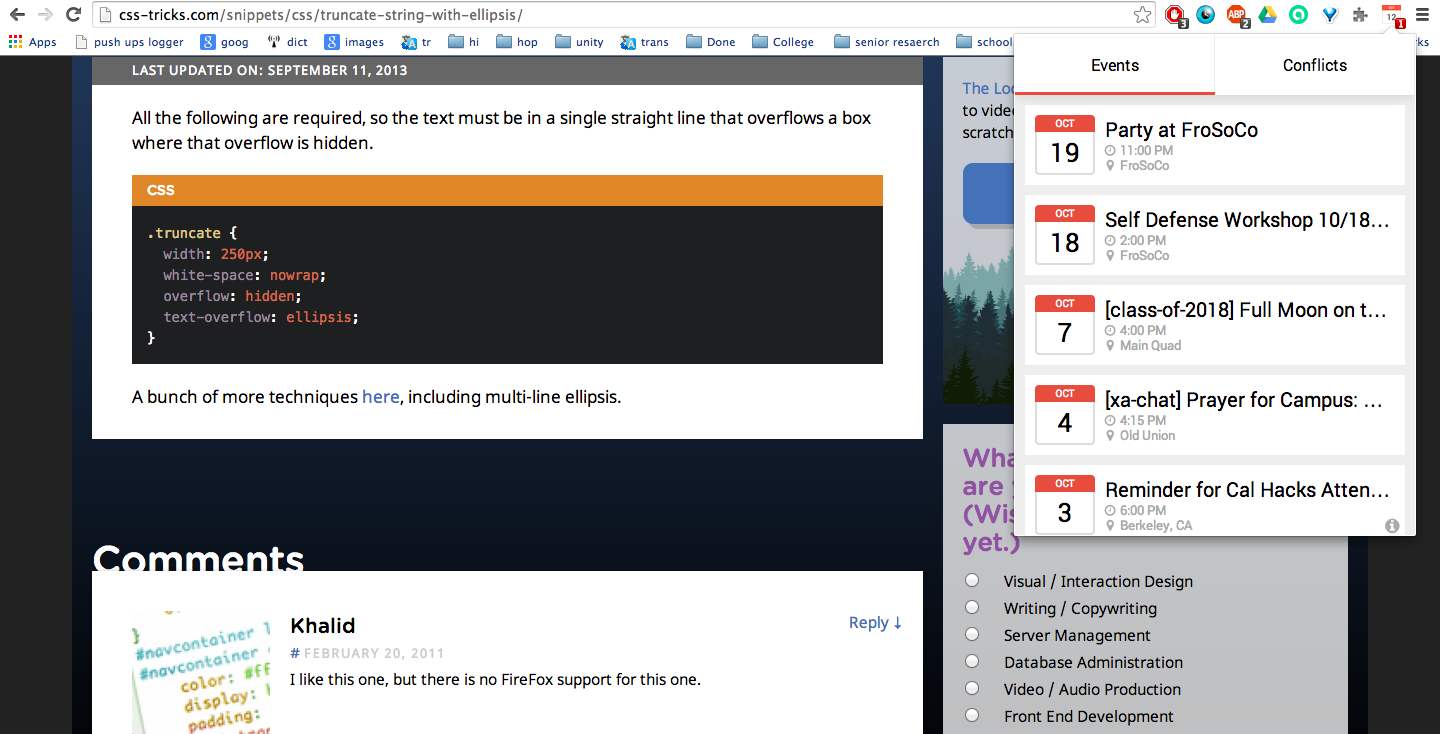
Task: Open the 'push ups logger' bookmark
Action: coord(129,42)
